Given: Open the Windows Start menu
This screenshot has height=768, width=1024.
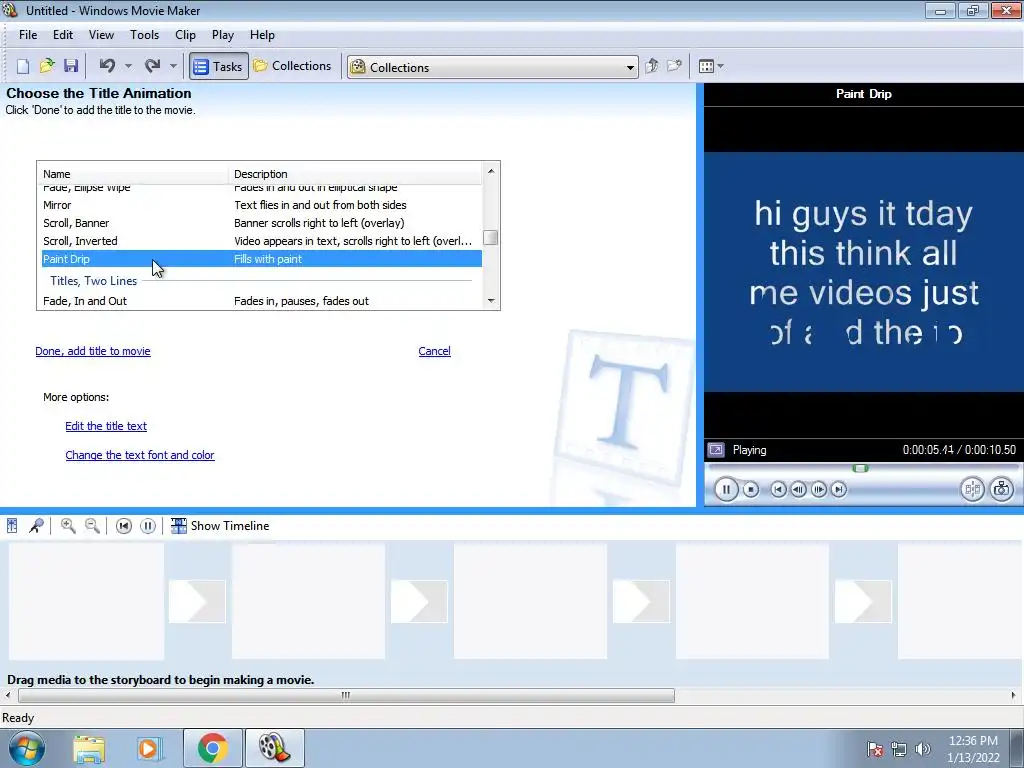Looking at the screenshot, I should coord(27,748).
